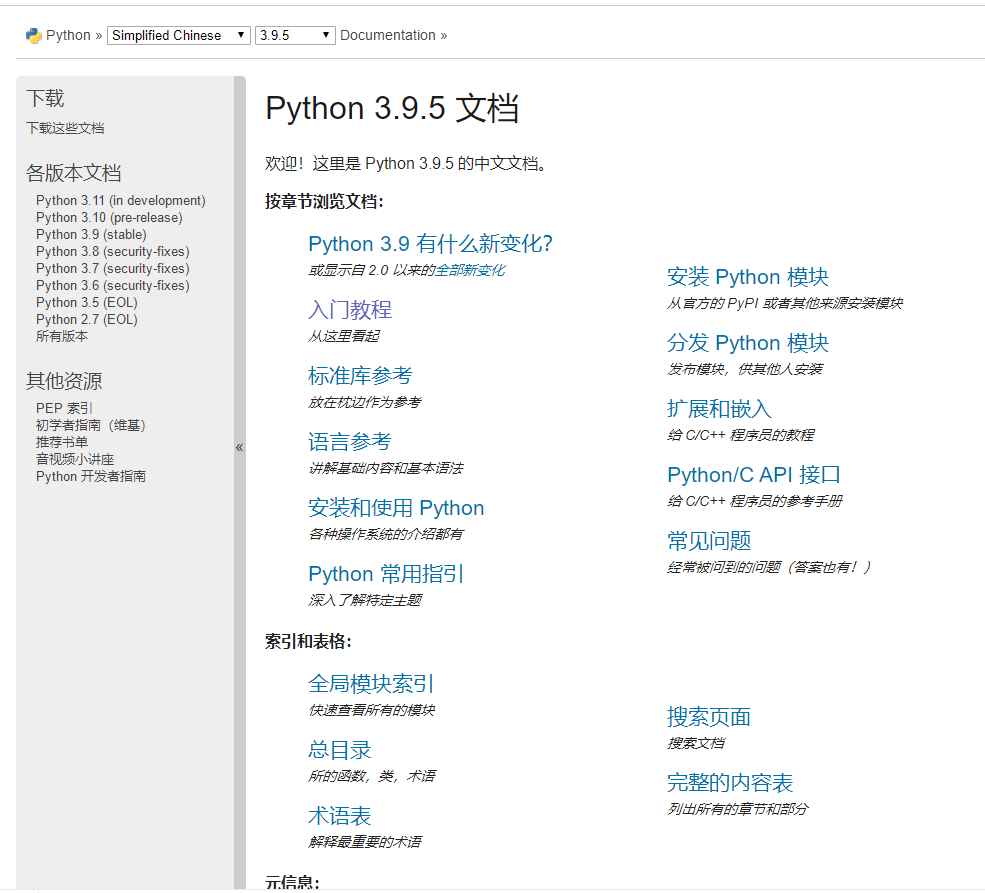Open the 完整的内容表 link

tap(730, 782)
